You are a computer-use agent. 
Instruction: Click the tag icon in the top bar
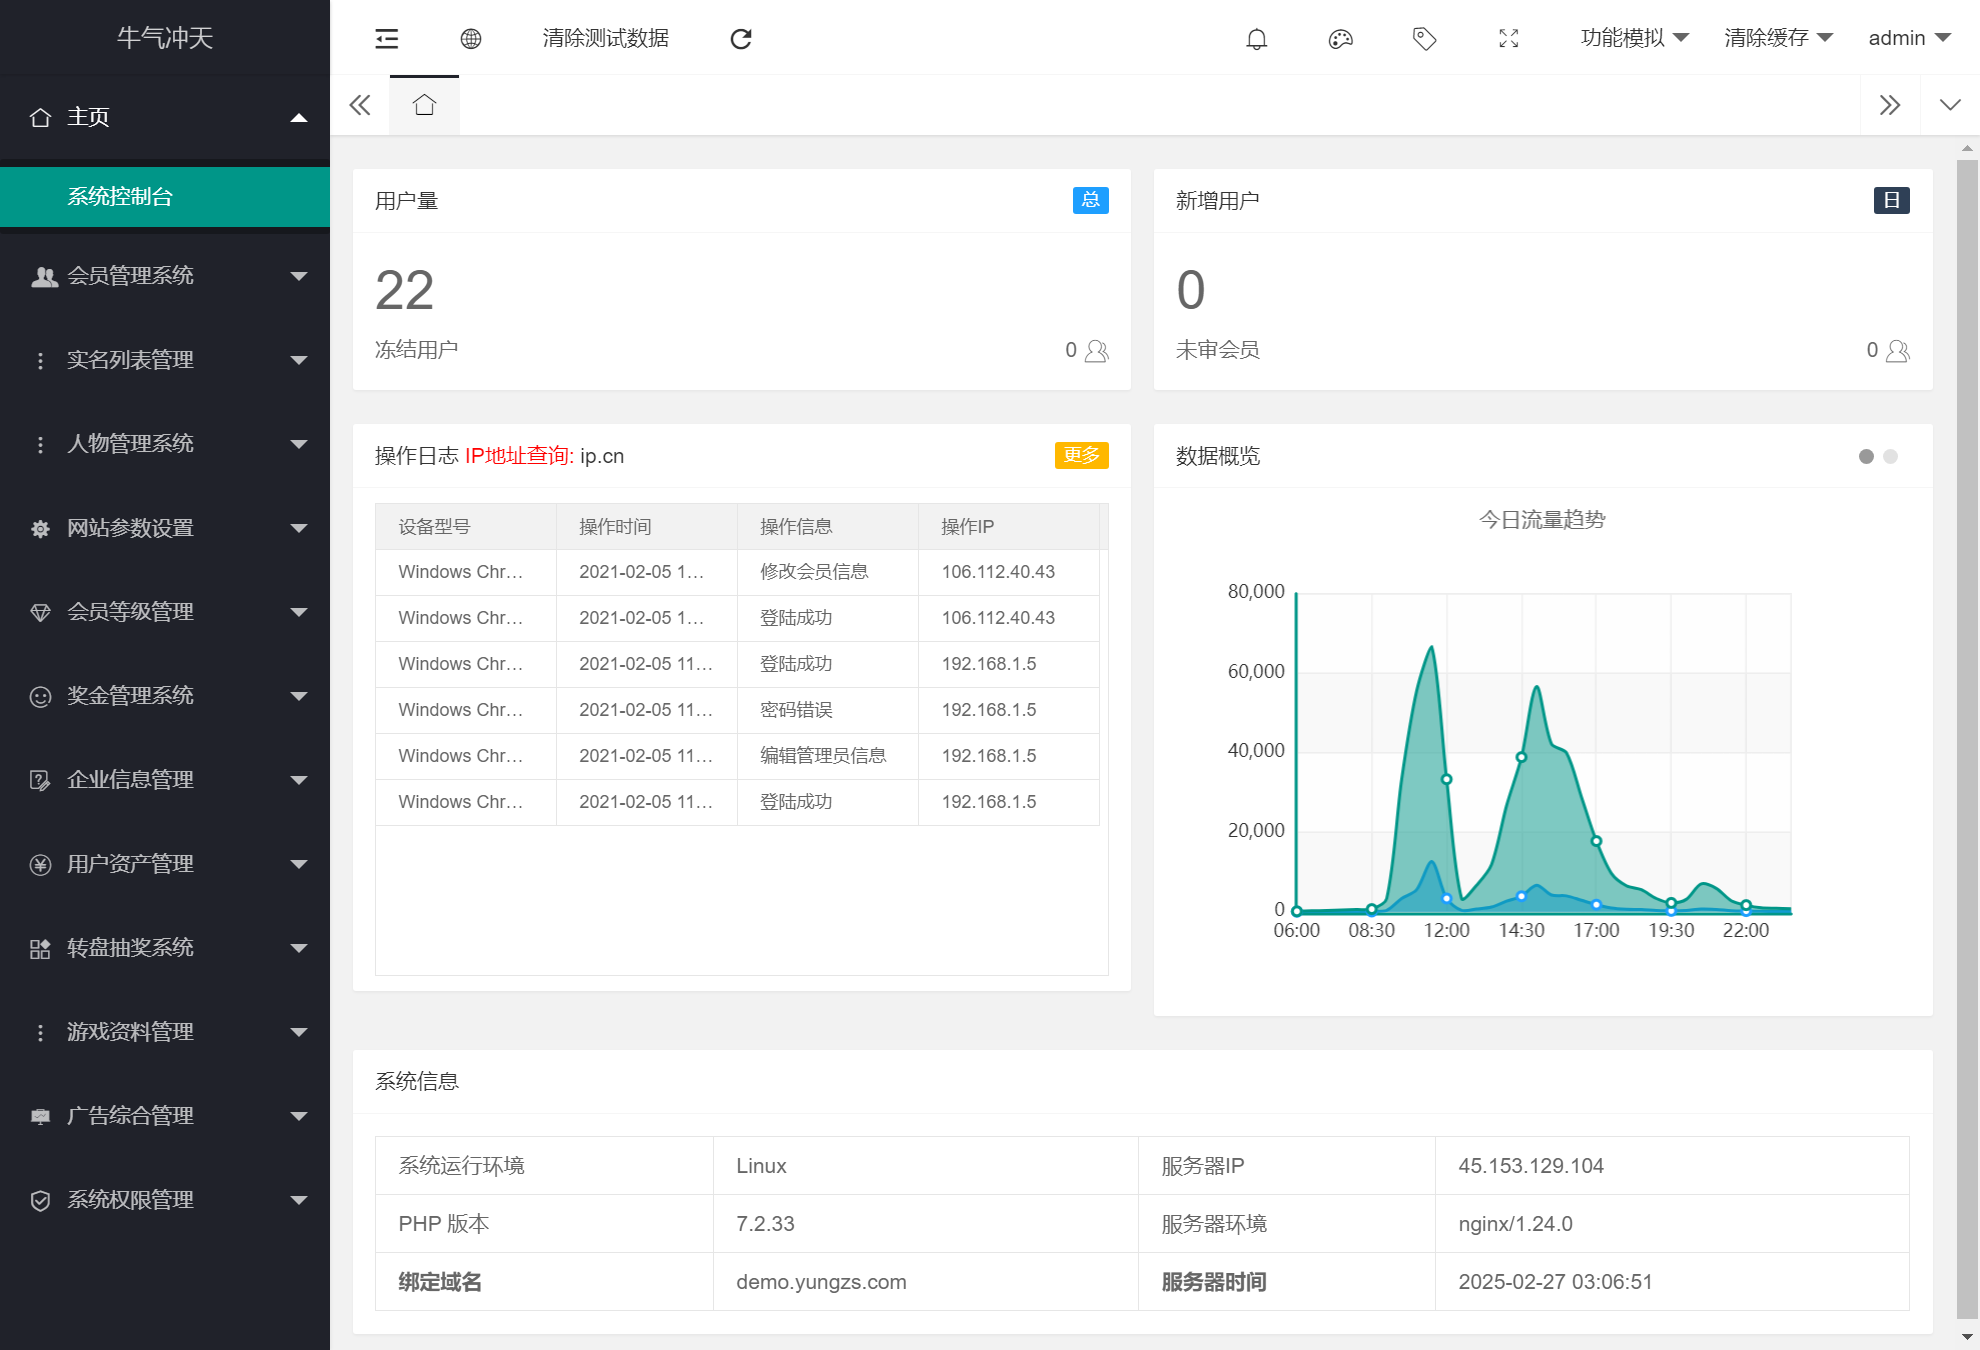[1424, 38]
